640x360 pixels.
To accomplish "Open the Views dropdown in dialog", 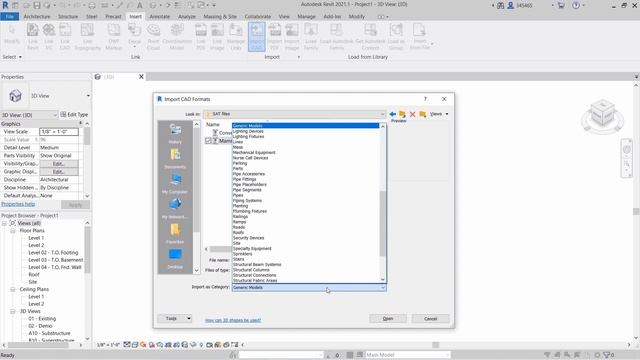I will point(439,114).
